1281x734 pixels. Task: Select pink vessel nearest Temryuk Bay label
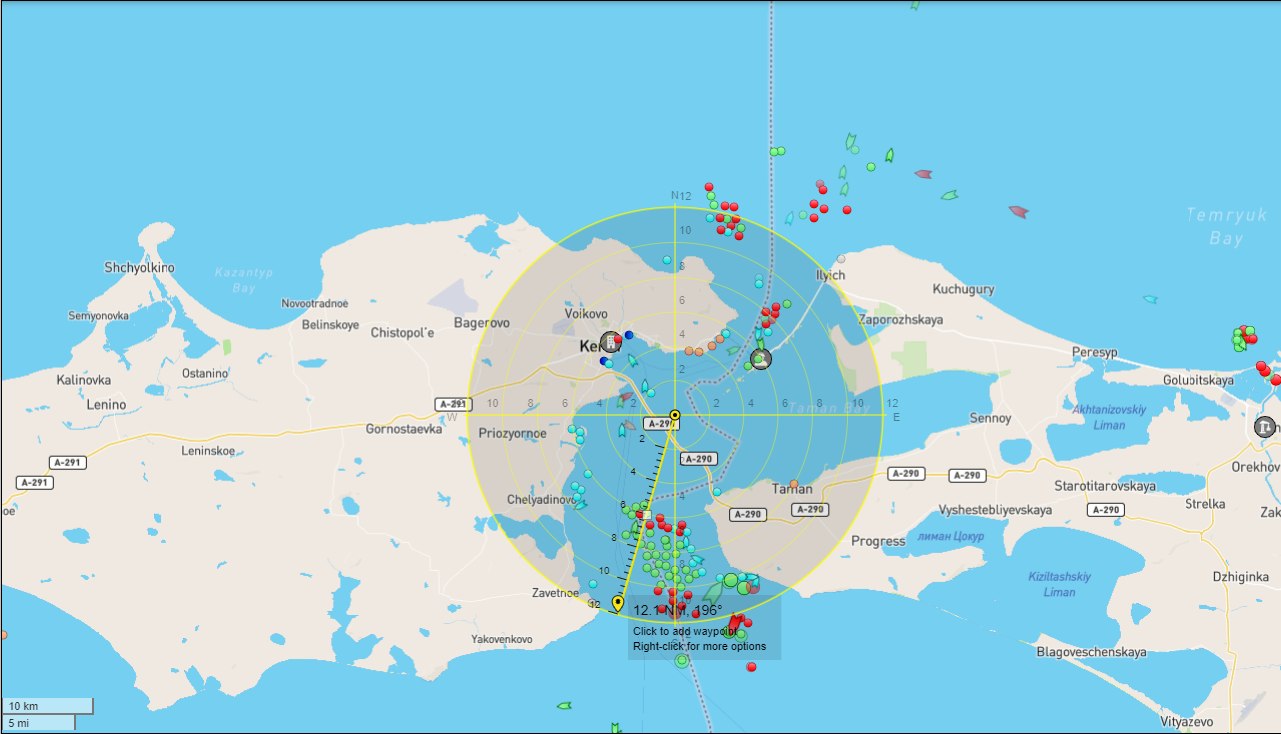pyautogui.click(x=1018, y=211)
